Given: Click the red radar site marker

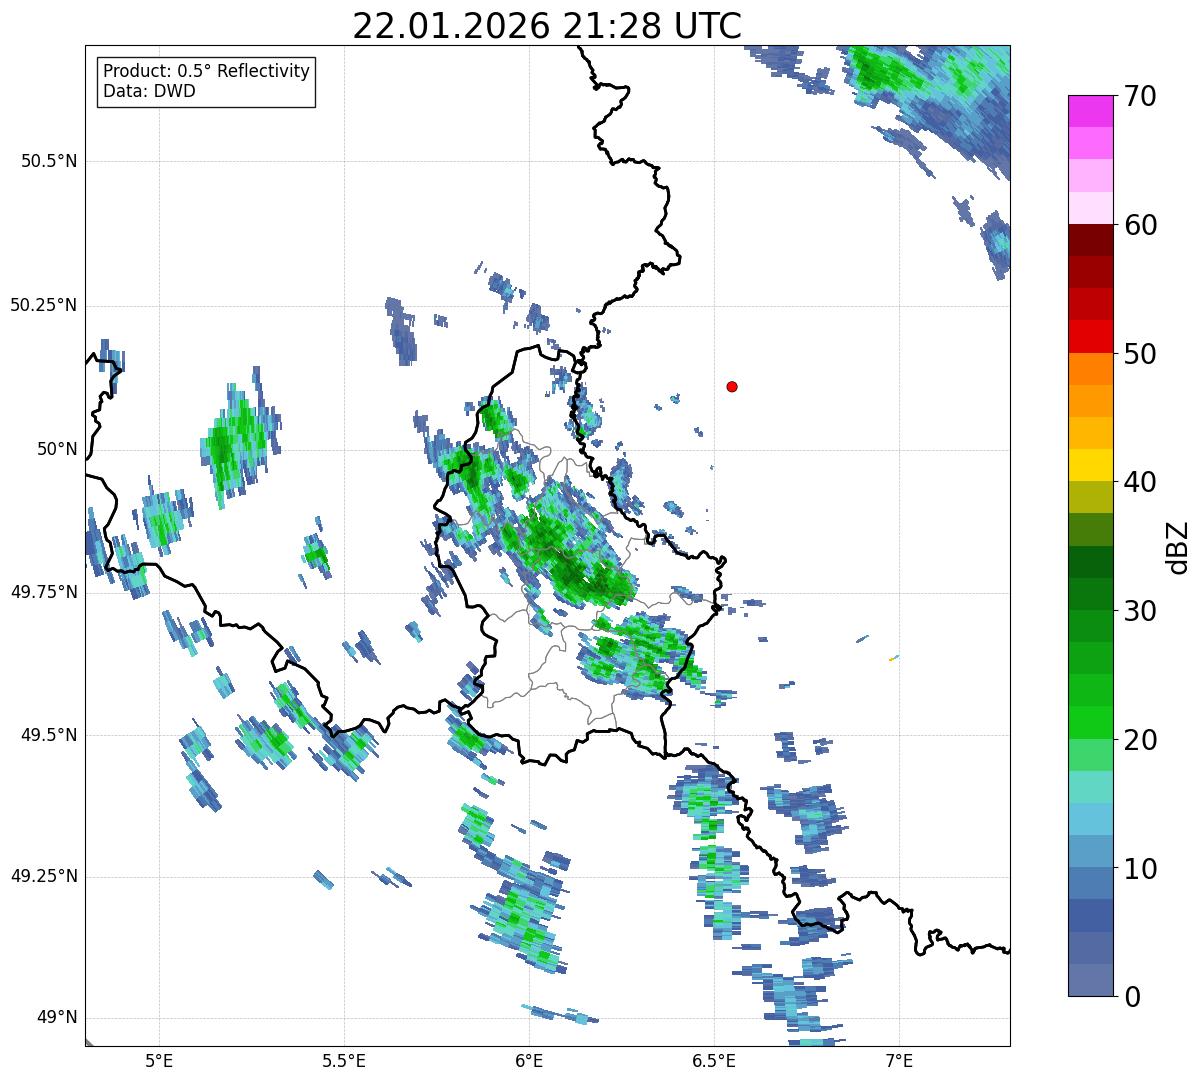Looking at the screenshot, I should click(732, 387).
